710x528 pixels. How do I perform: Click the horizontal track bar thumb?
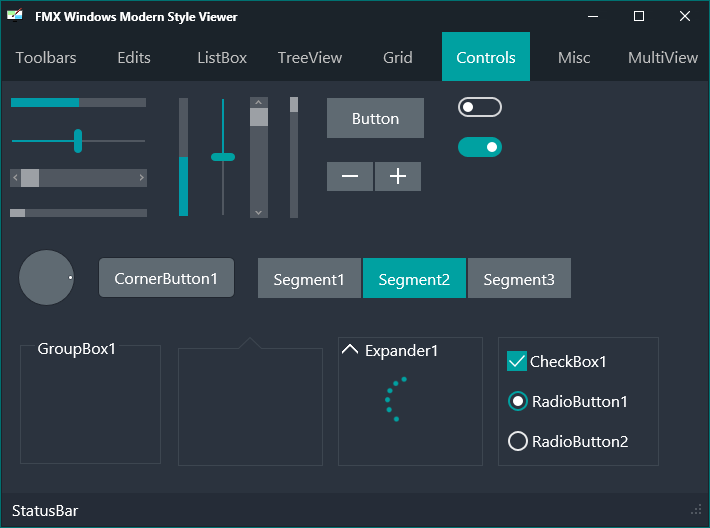tap(78, 141)
